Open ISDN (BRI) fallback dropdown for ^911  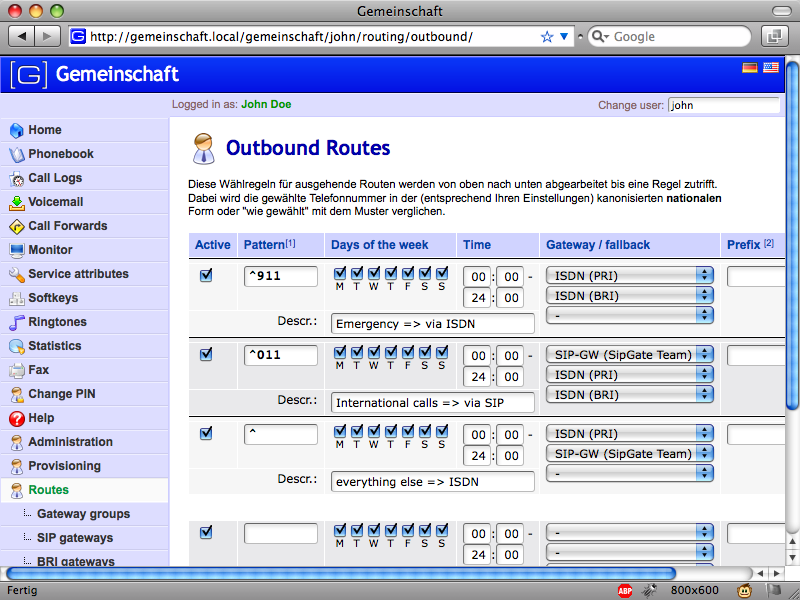[629, 295]
